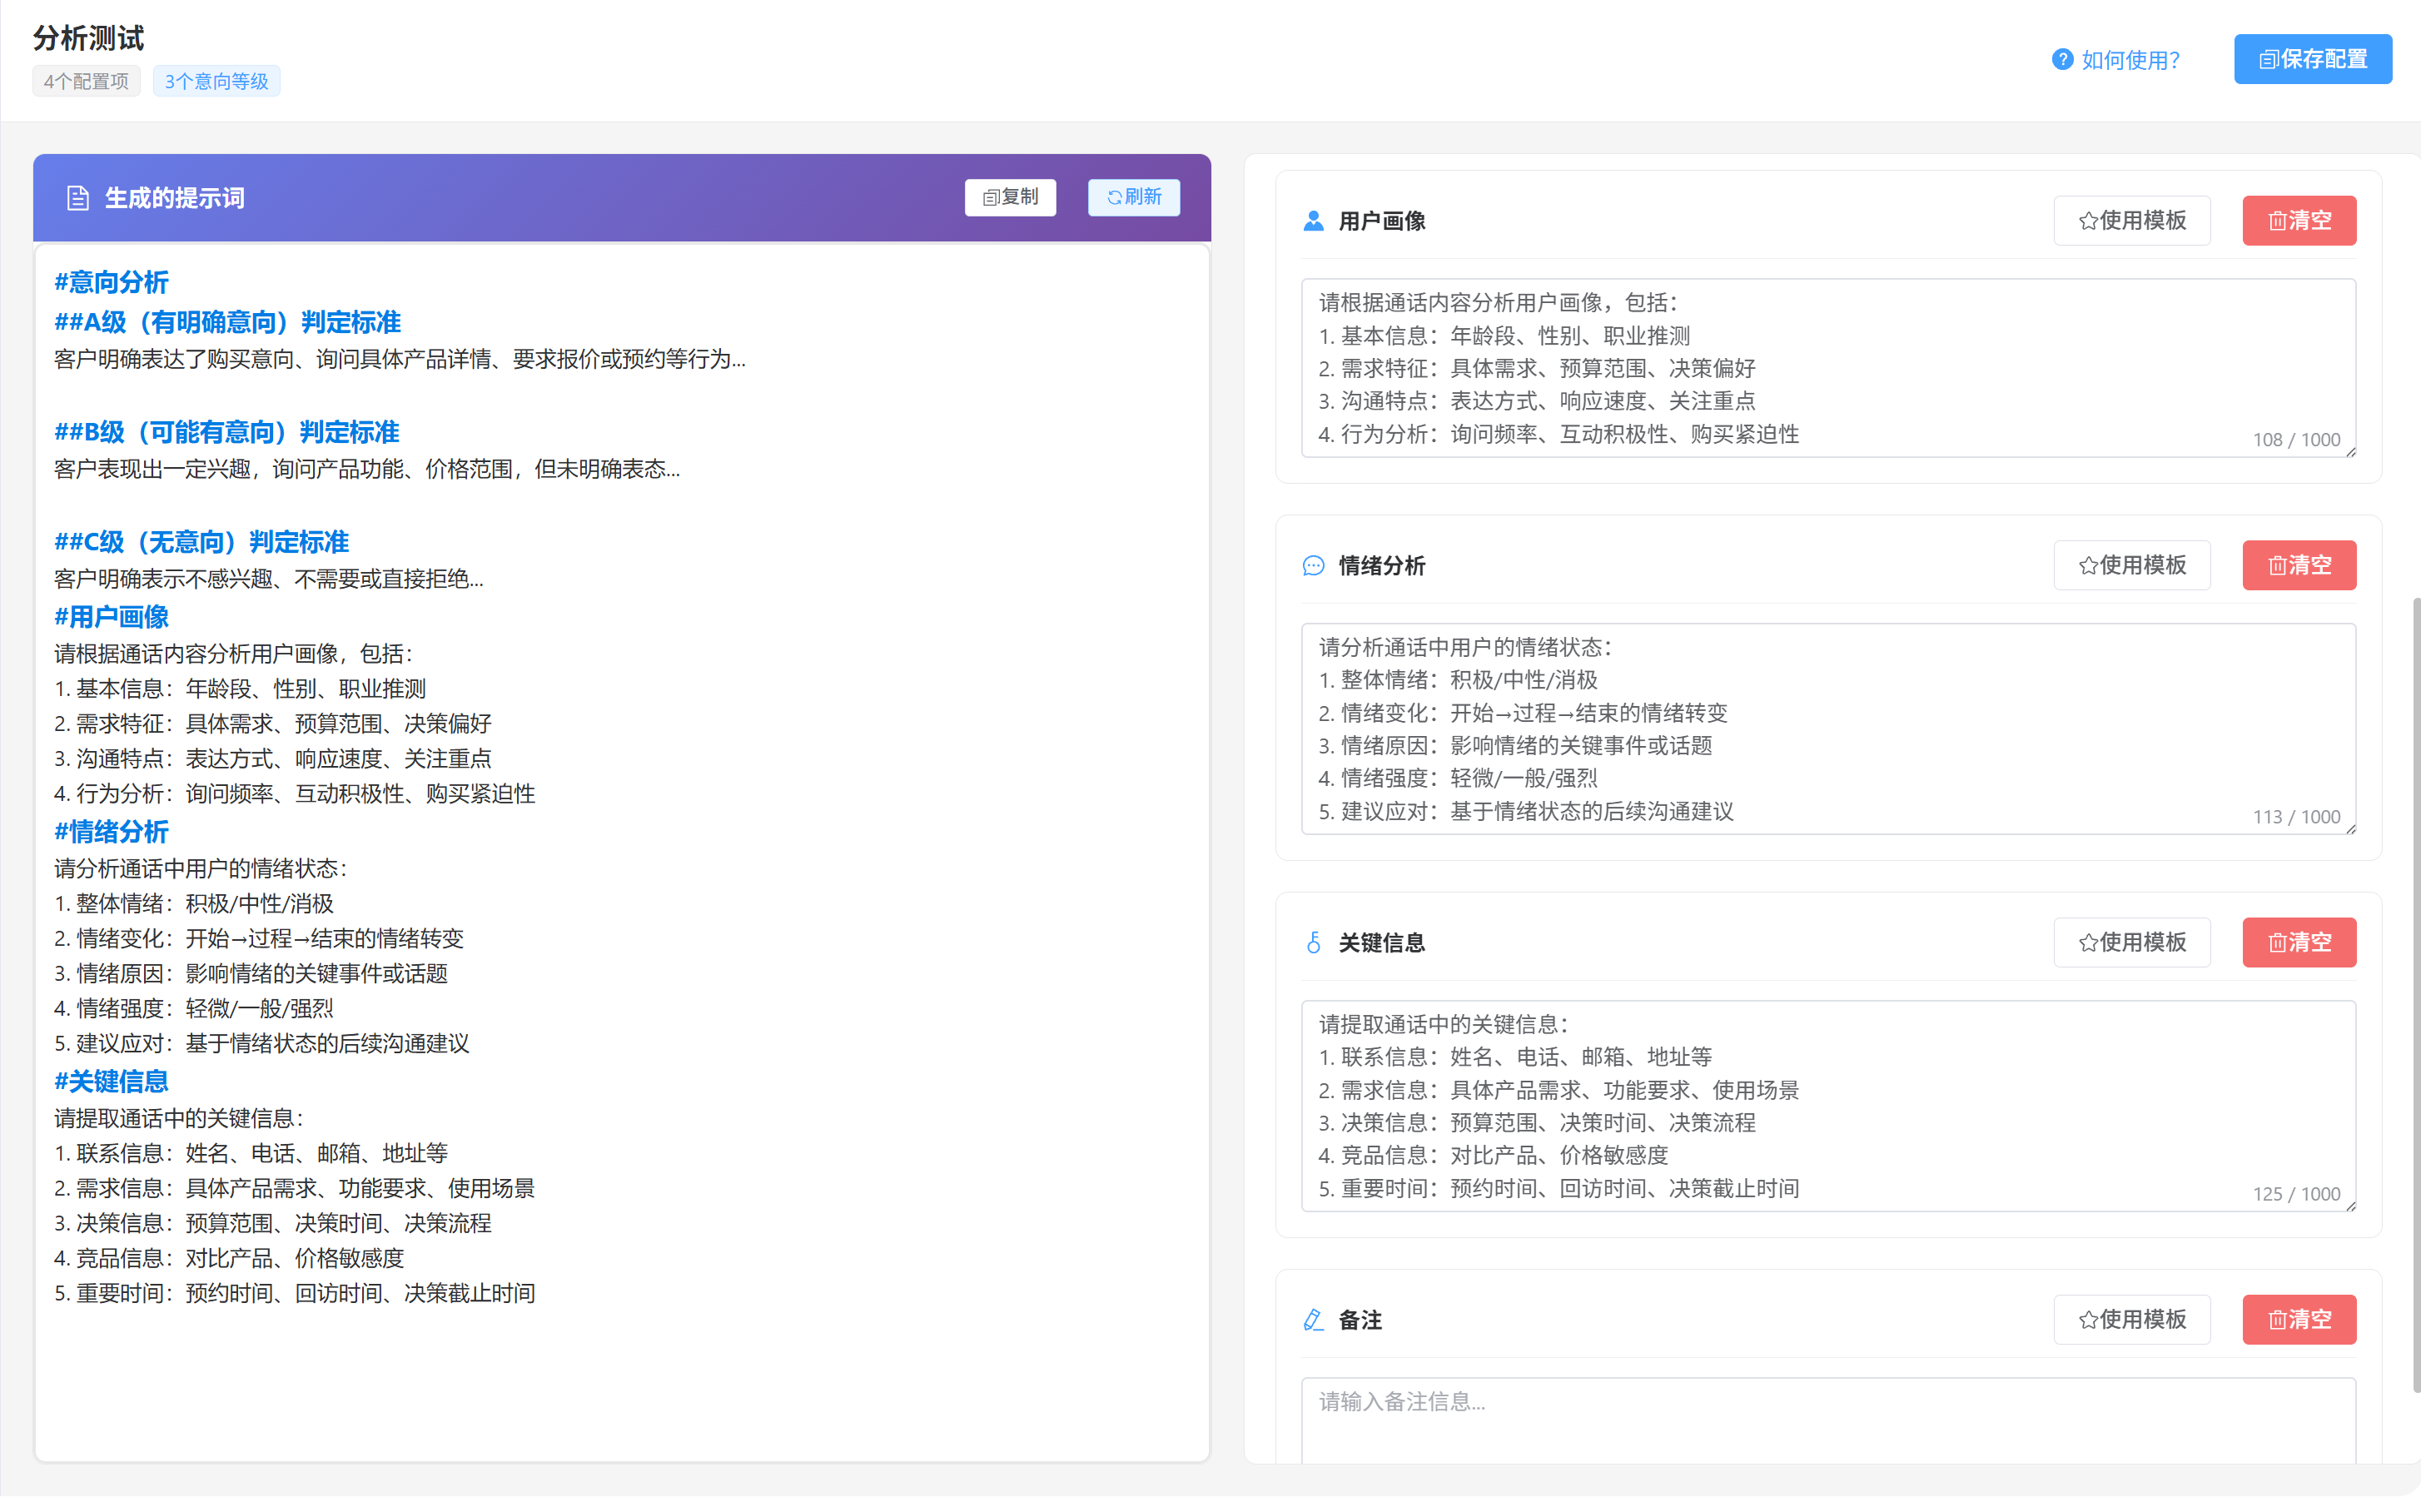
Task: Click the user profile icon next to 用户画像
Action: [1313, 221]
